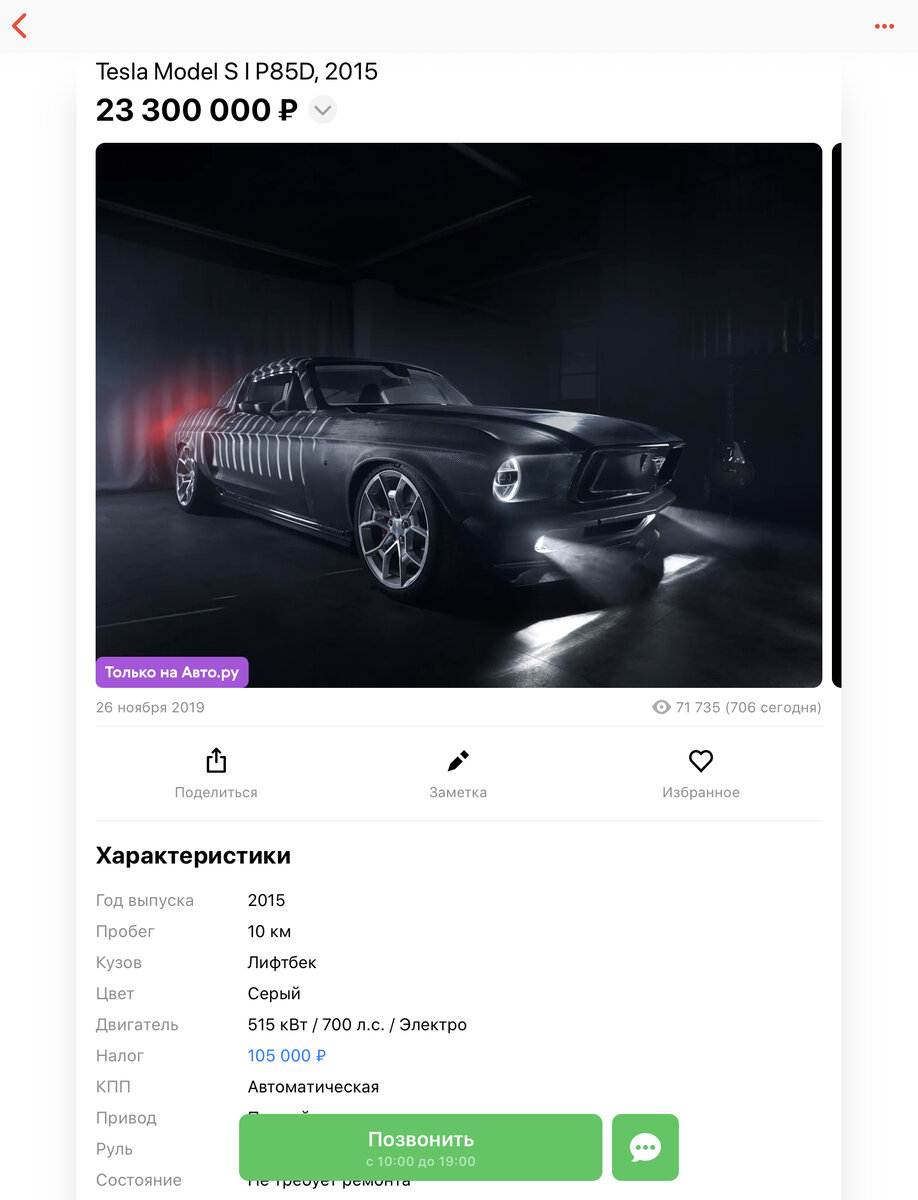Tap the Избранное label
The width and height of the screenshot is (918, 1200).
(701, 792)
